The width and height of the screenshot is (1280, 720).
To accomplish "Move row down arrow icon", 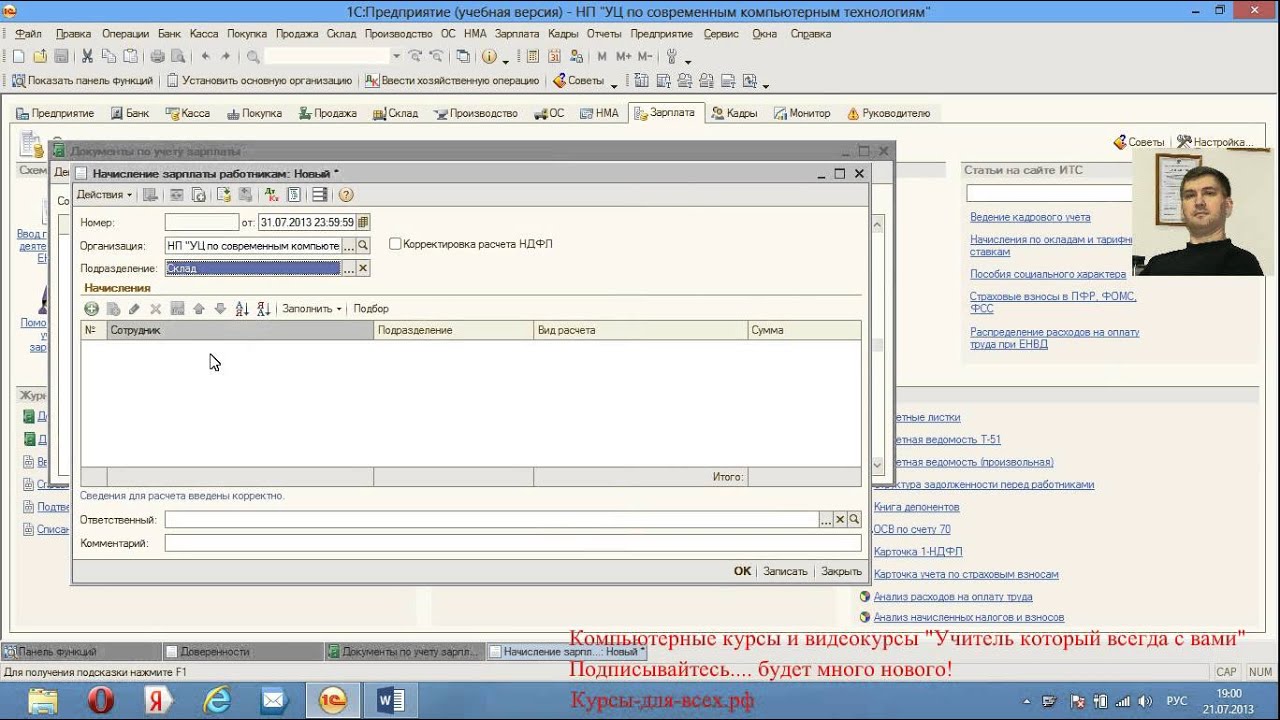I will 220,309.
